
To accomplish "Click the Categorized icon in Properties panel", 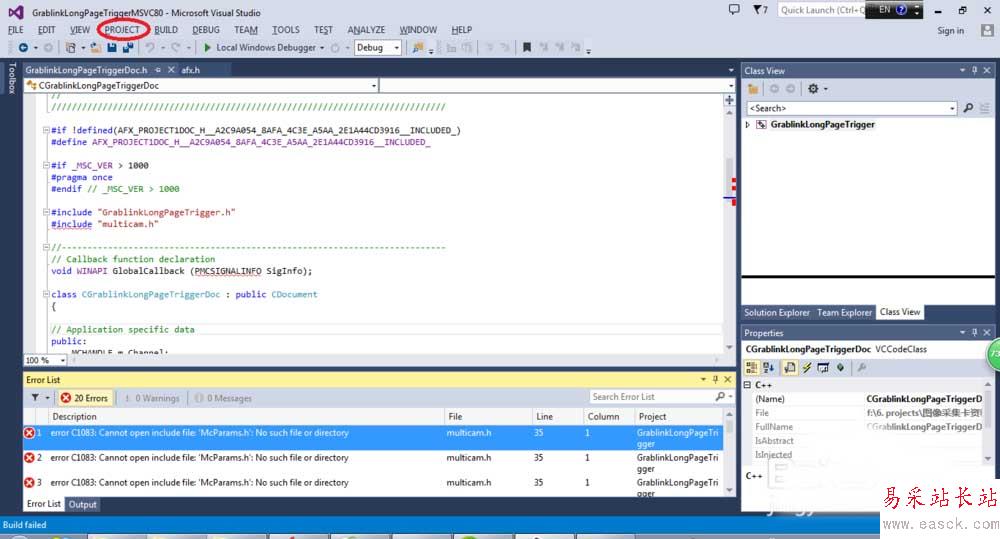I will [754, 368].
